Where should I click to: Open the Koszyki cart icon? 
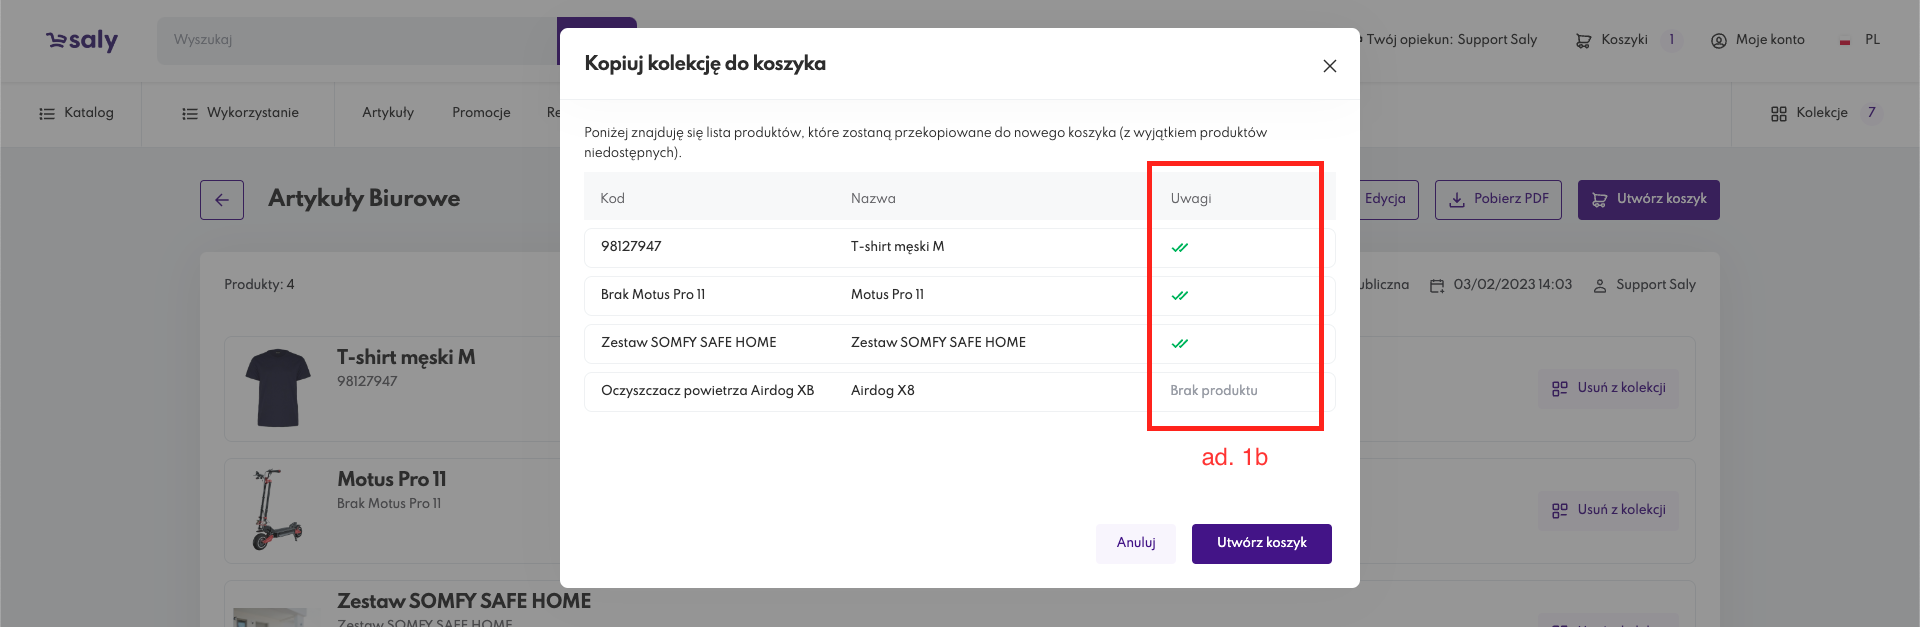[1583, 41]
